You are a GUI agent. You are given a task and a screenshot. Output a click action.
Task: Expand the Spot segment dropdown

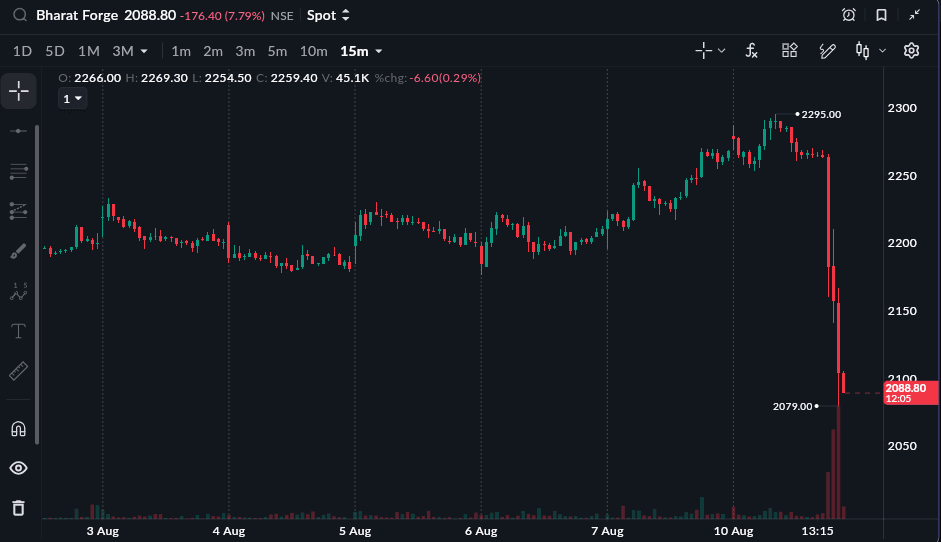pos(328,16)
